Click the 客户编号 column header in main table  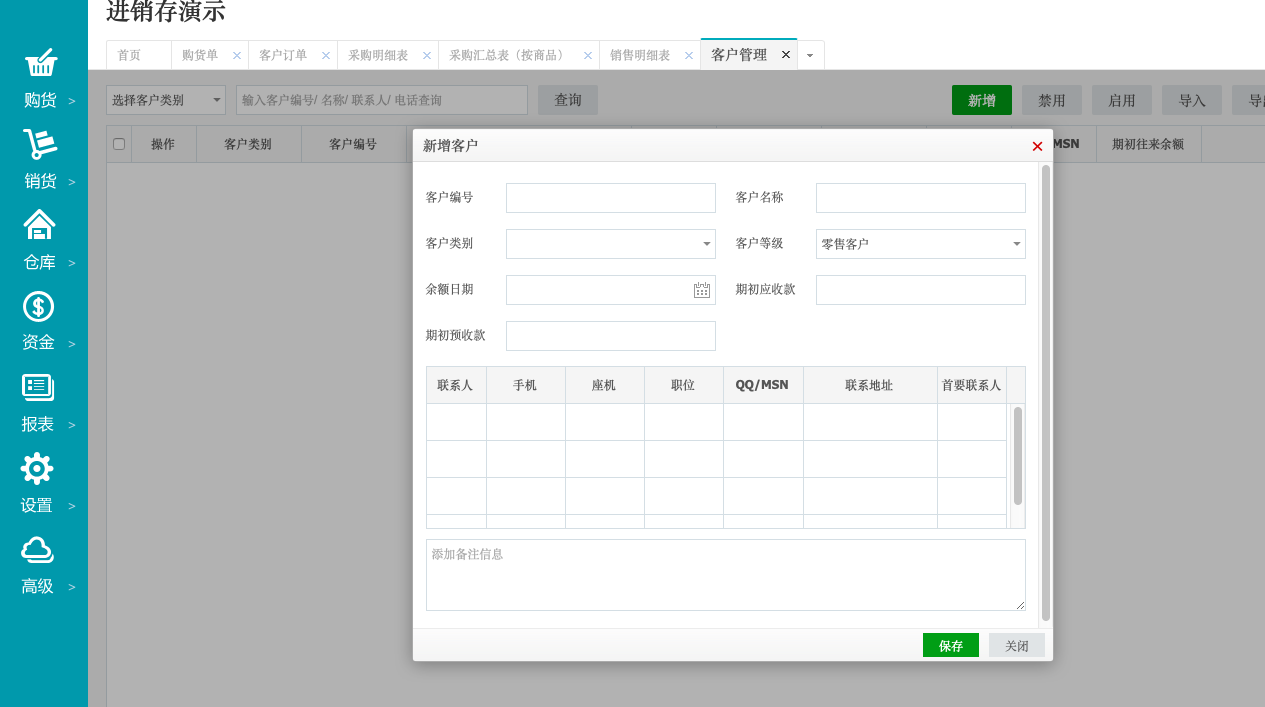[353, 144]
